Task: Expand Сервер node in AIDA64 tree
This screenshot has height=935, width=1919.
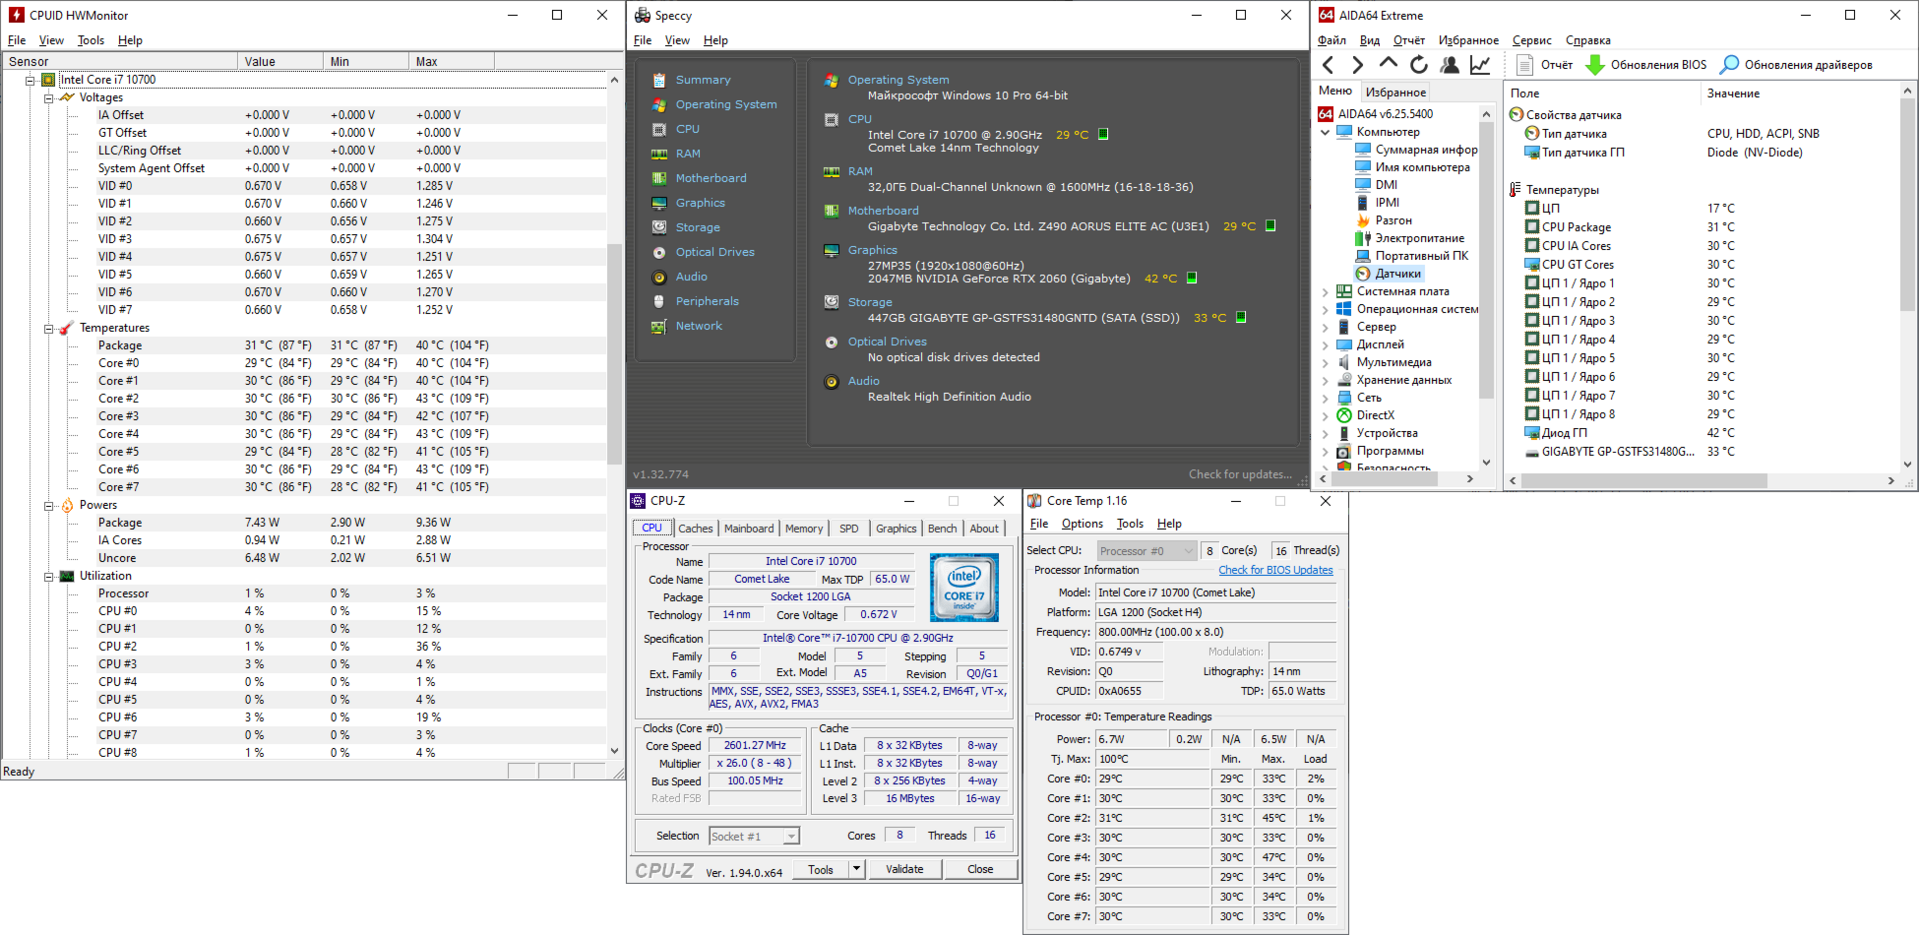Action: (x=1326, y=327)
